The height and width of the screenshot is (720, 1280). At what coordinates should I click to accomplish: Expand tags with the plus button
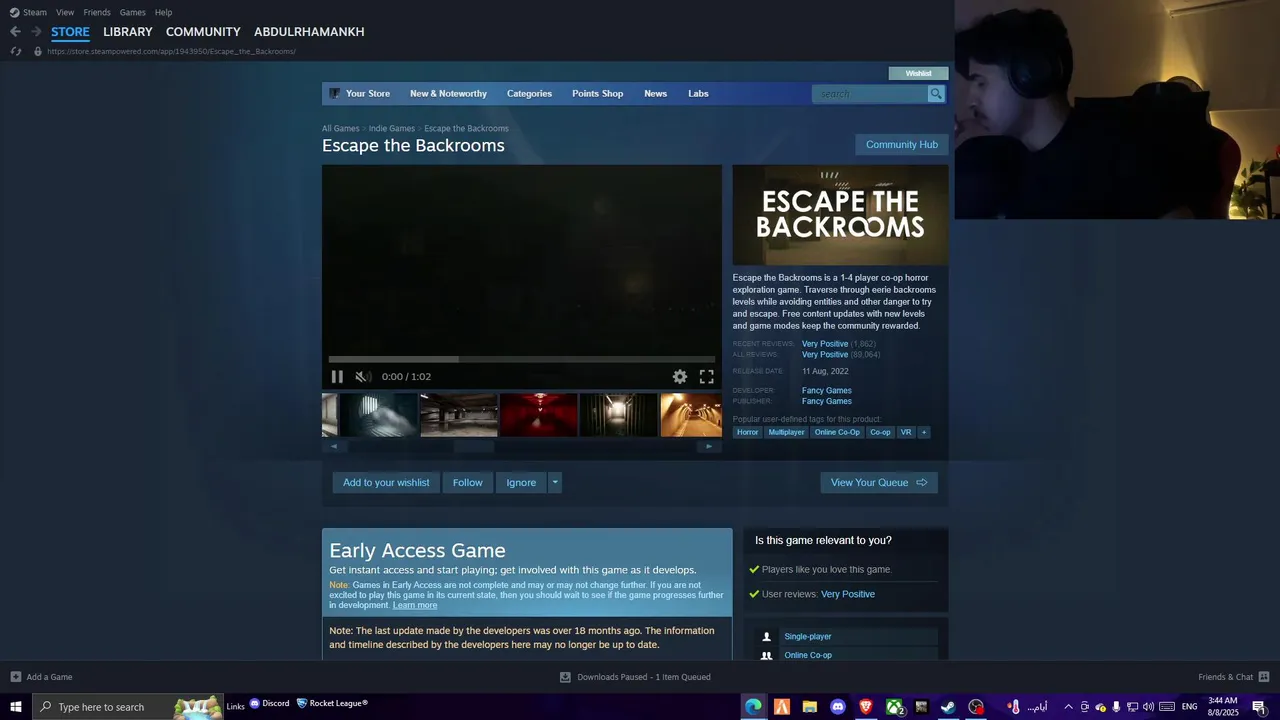[x=924, y=432]
